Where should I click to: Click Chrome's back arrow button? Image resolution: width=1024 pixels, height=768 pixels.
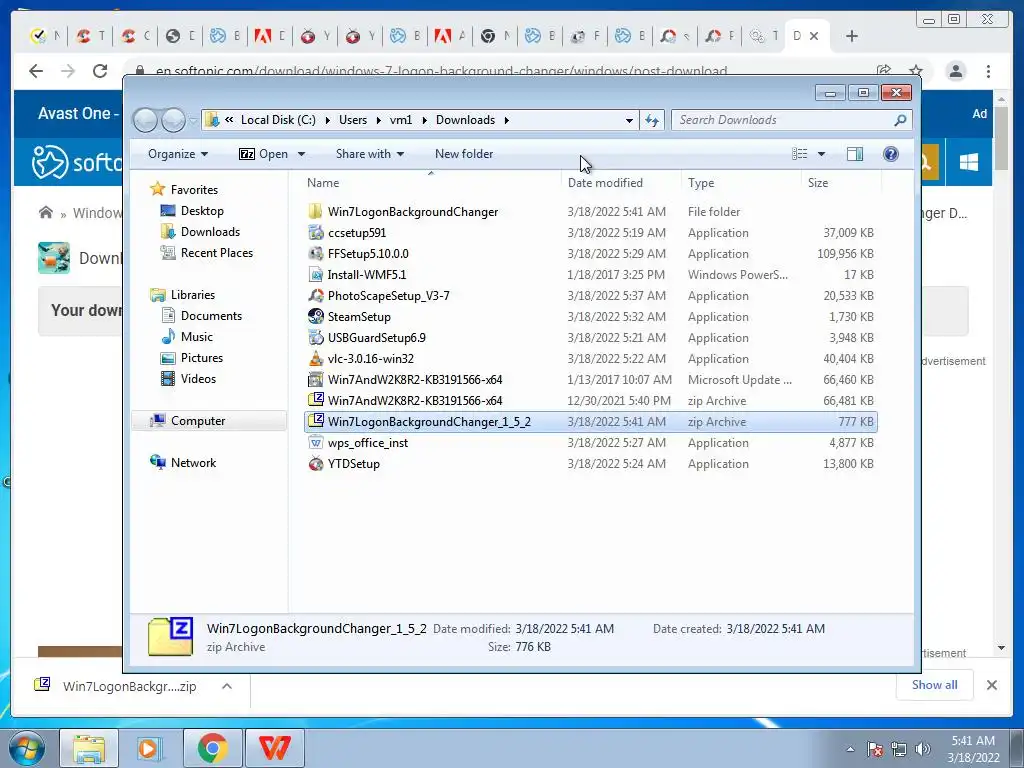coord(36,71)
